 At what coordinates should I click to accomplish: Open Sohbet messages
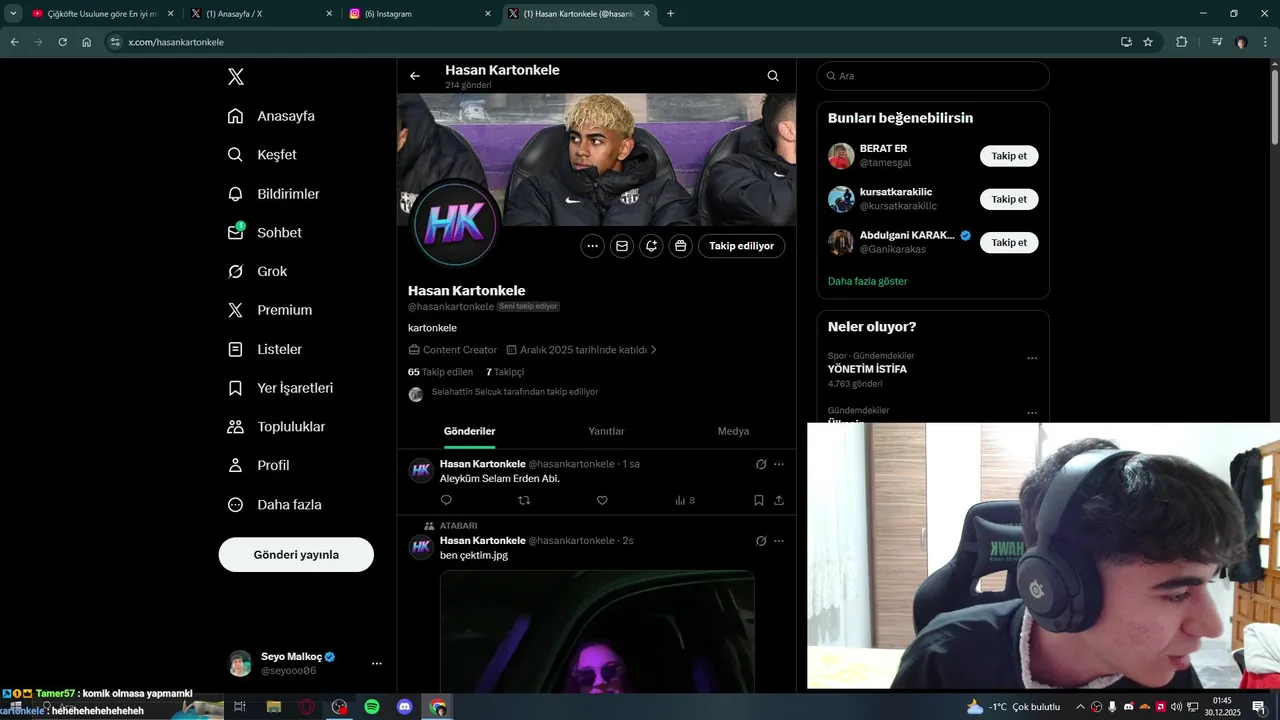264,232
